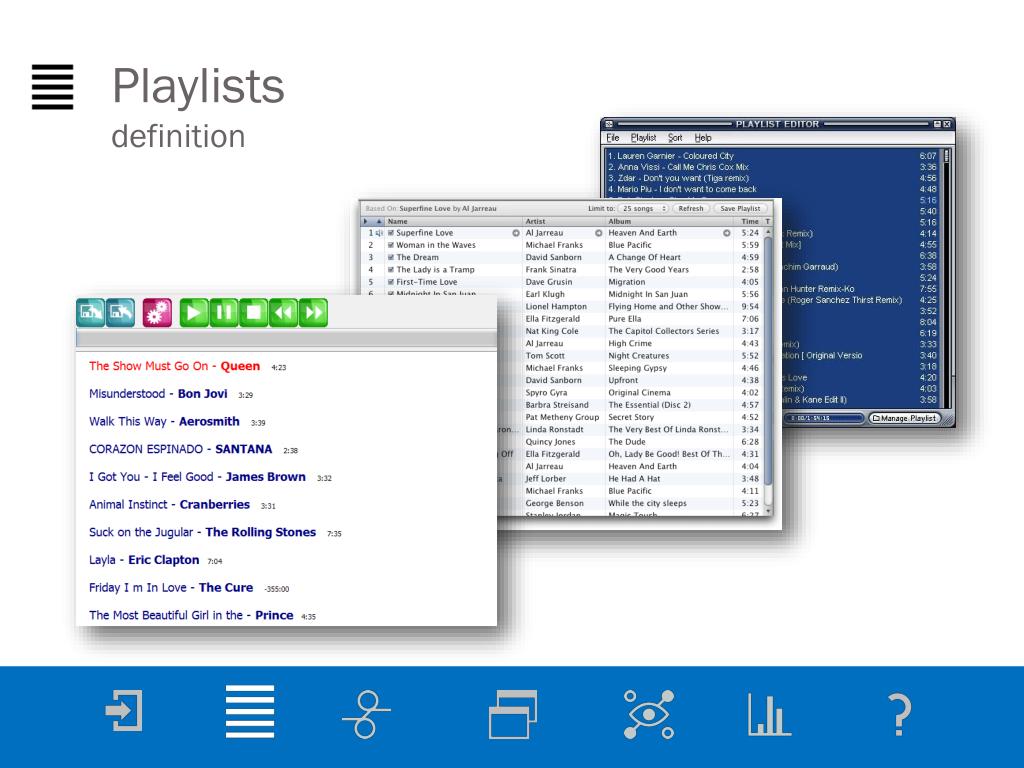
Task: Select Anna Vissi - Call Me entry
Action: (x=678, y=167)
